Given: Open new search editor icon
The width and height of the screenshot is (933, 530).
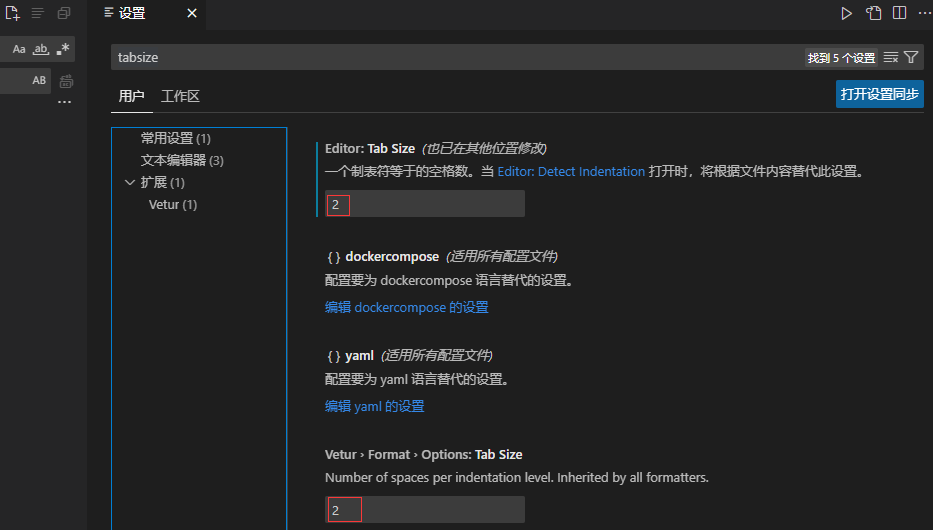Looking at the screenshot, I should (12, 13).
